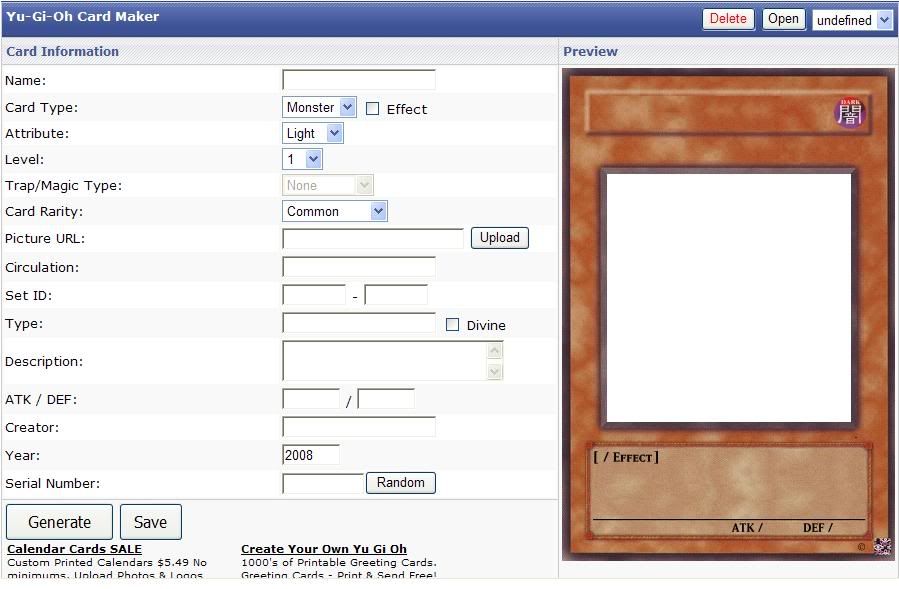The width and height of the screenshot is (899, 589).
Task: Open the Level dropdown
Action: tap(303, 159)
